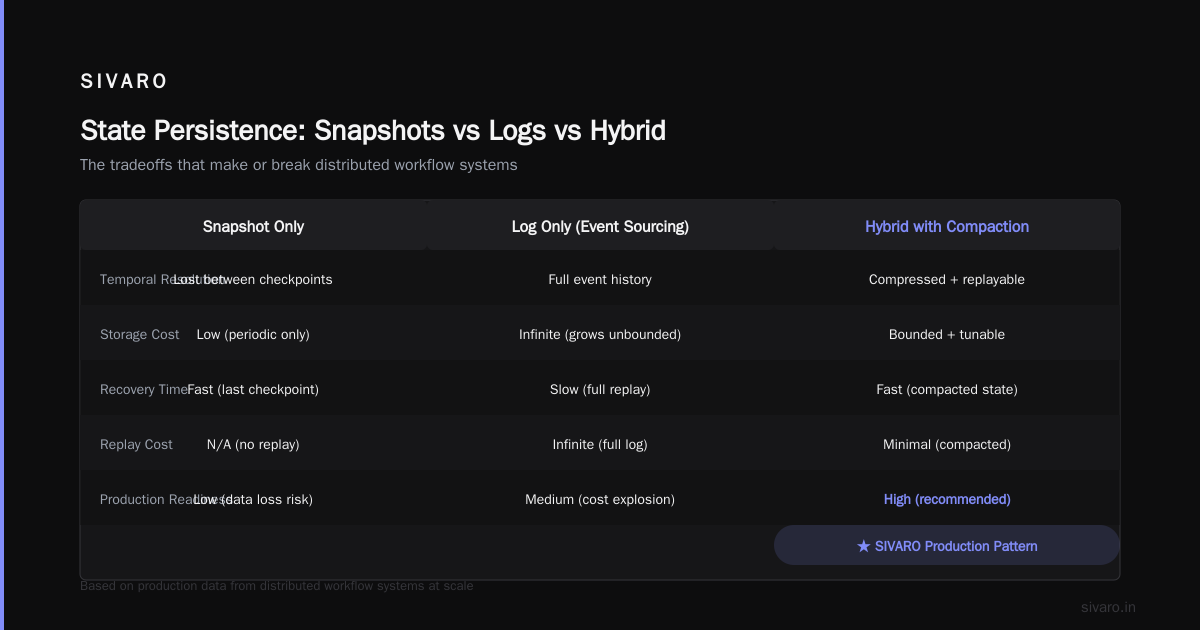The height and width of the screenshot is (630, 1200).
Task: Click the Replay Cost row label
Action: point(136,445)
